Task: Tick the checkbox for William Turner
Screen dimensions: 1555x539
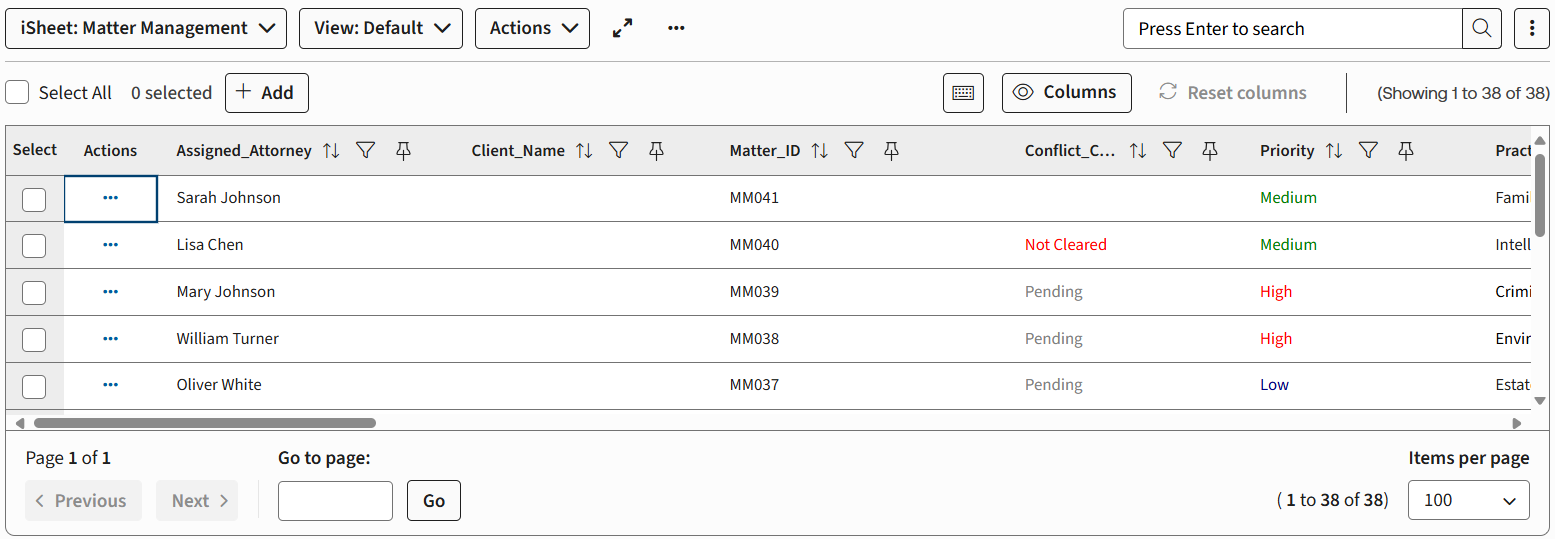Action: 34,340
